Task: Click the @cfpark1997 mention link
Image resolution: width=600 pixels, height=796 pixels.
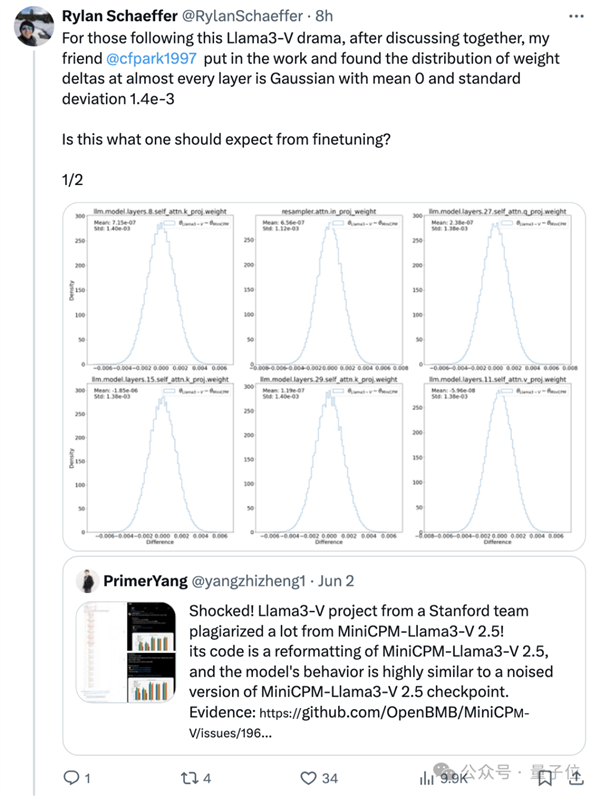Action: tap(151, 58)
